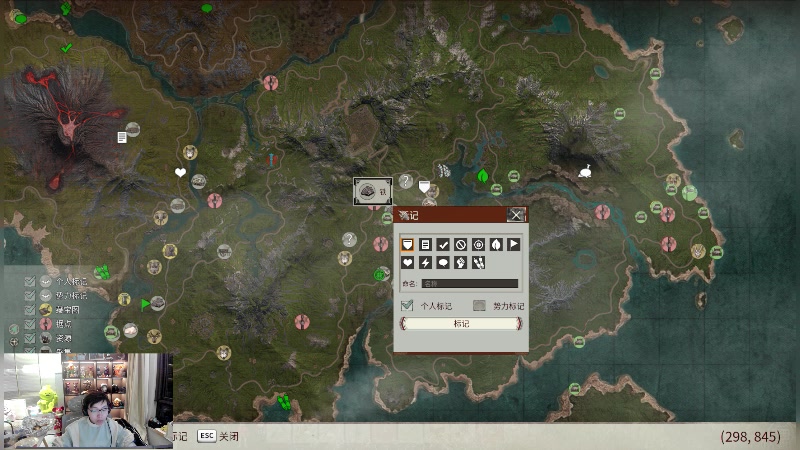This screenshot has height=450, width=800.
Task: Toggle 藏宝图 filter checkbox in legend
Action: click(30, 310)
